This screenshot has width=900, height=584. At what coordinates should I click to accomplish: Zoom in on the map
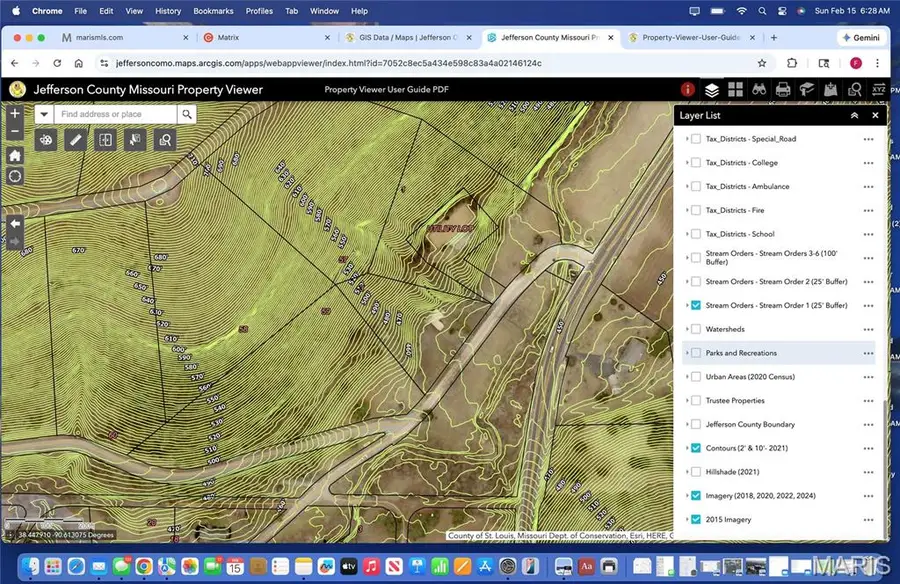[15, 113]
